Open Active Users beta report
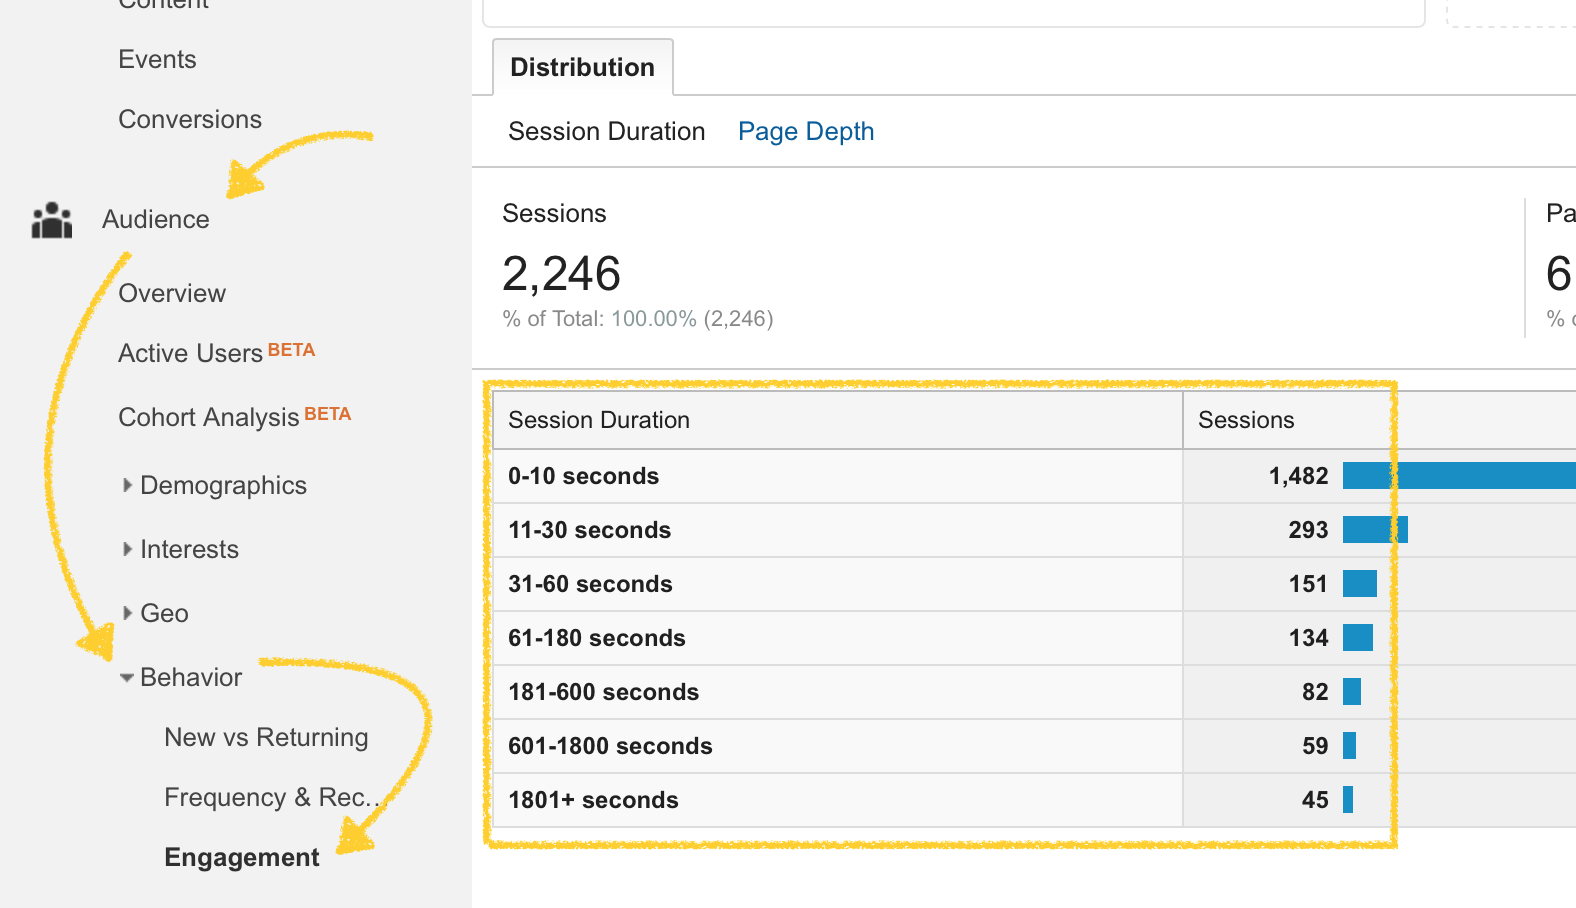The height and width of the screenshot is (908, 1576). 216,352
